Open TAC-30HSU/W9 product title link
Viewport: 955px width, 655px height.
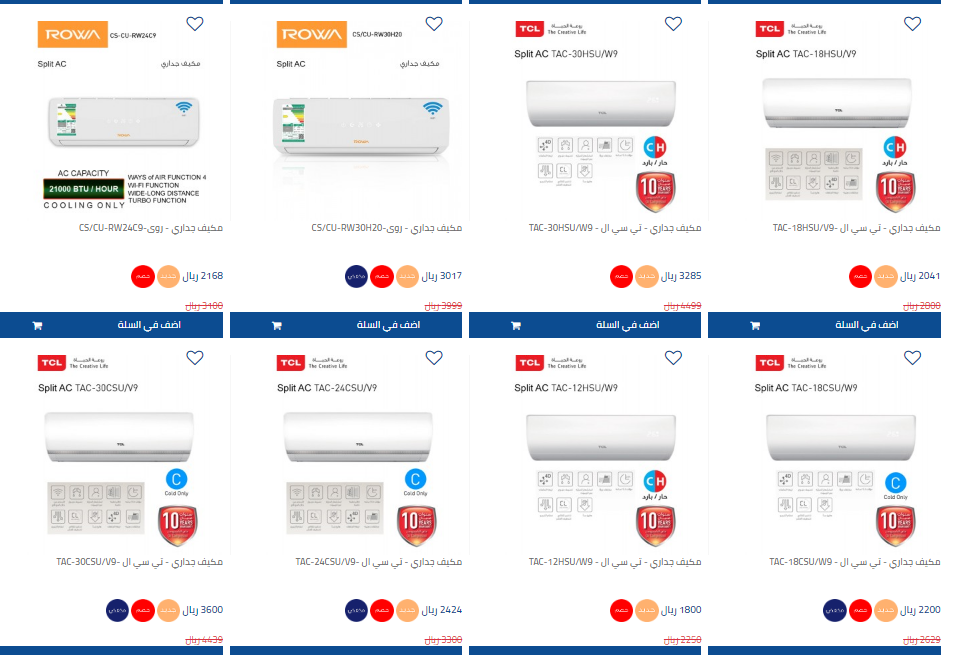pos(615,228)
